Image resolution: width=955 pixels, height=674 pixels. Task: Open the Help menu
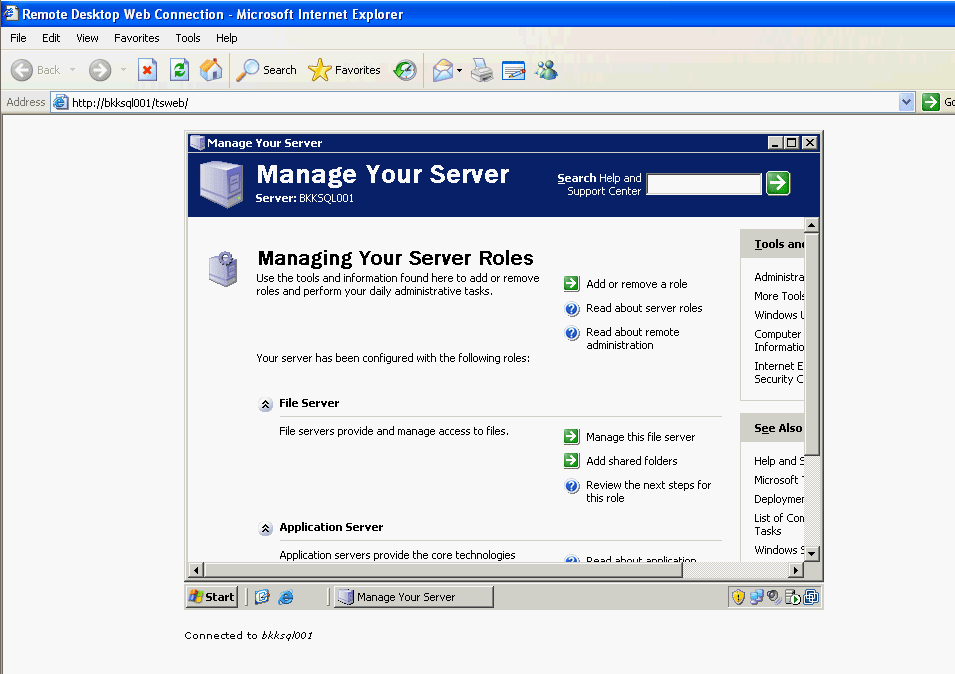227,38
